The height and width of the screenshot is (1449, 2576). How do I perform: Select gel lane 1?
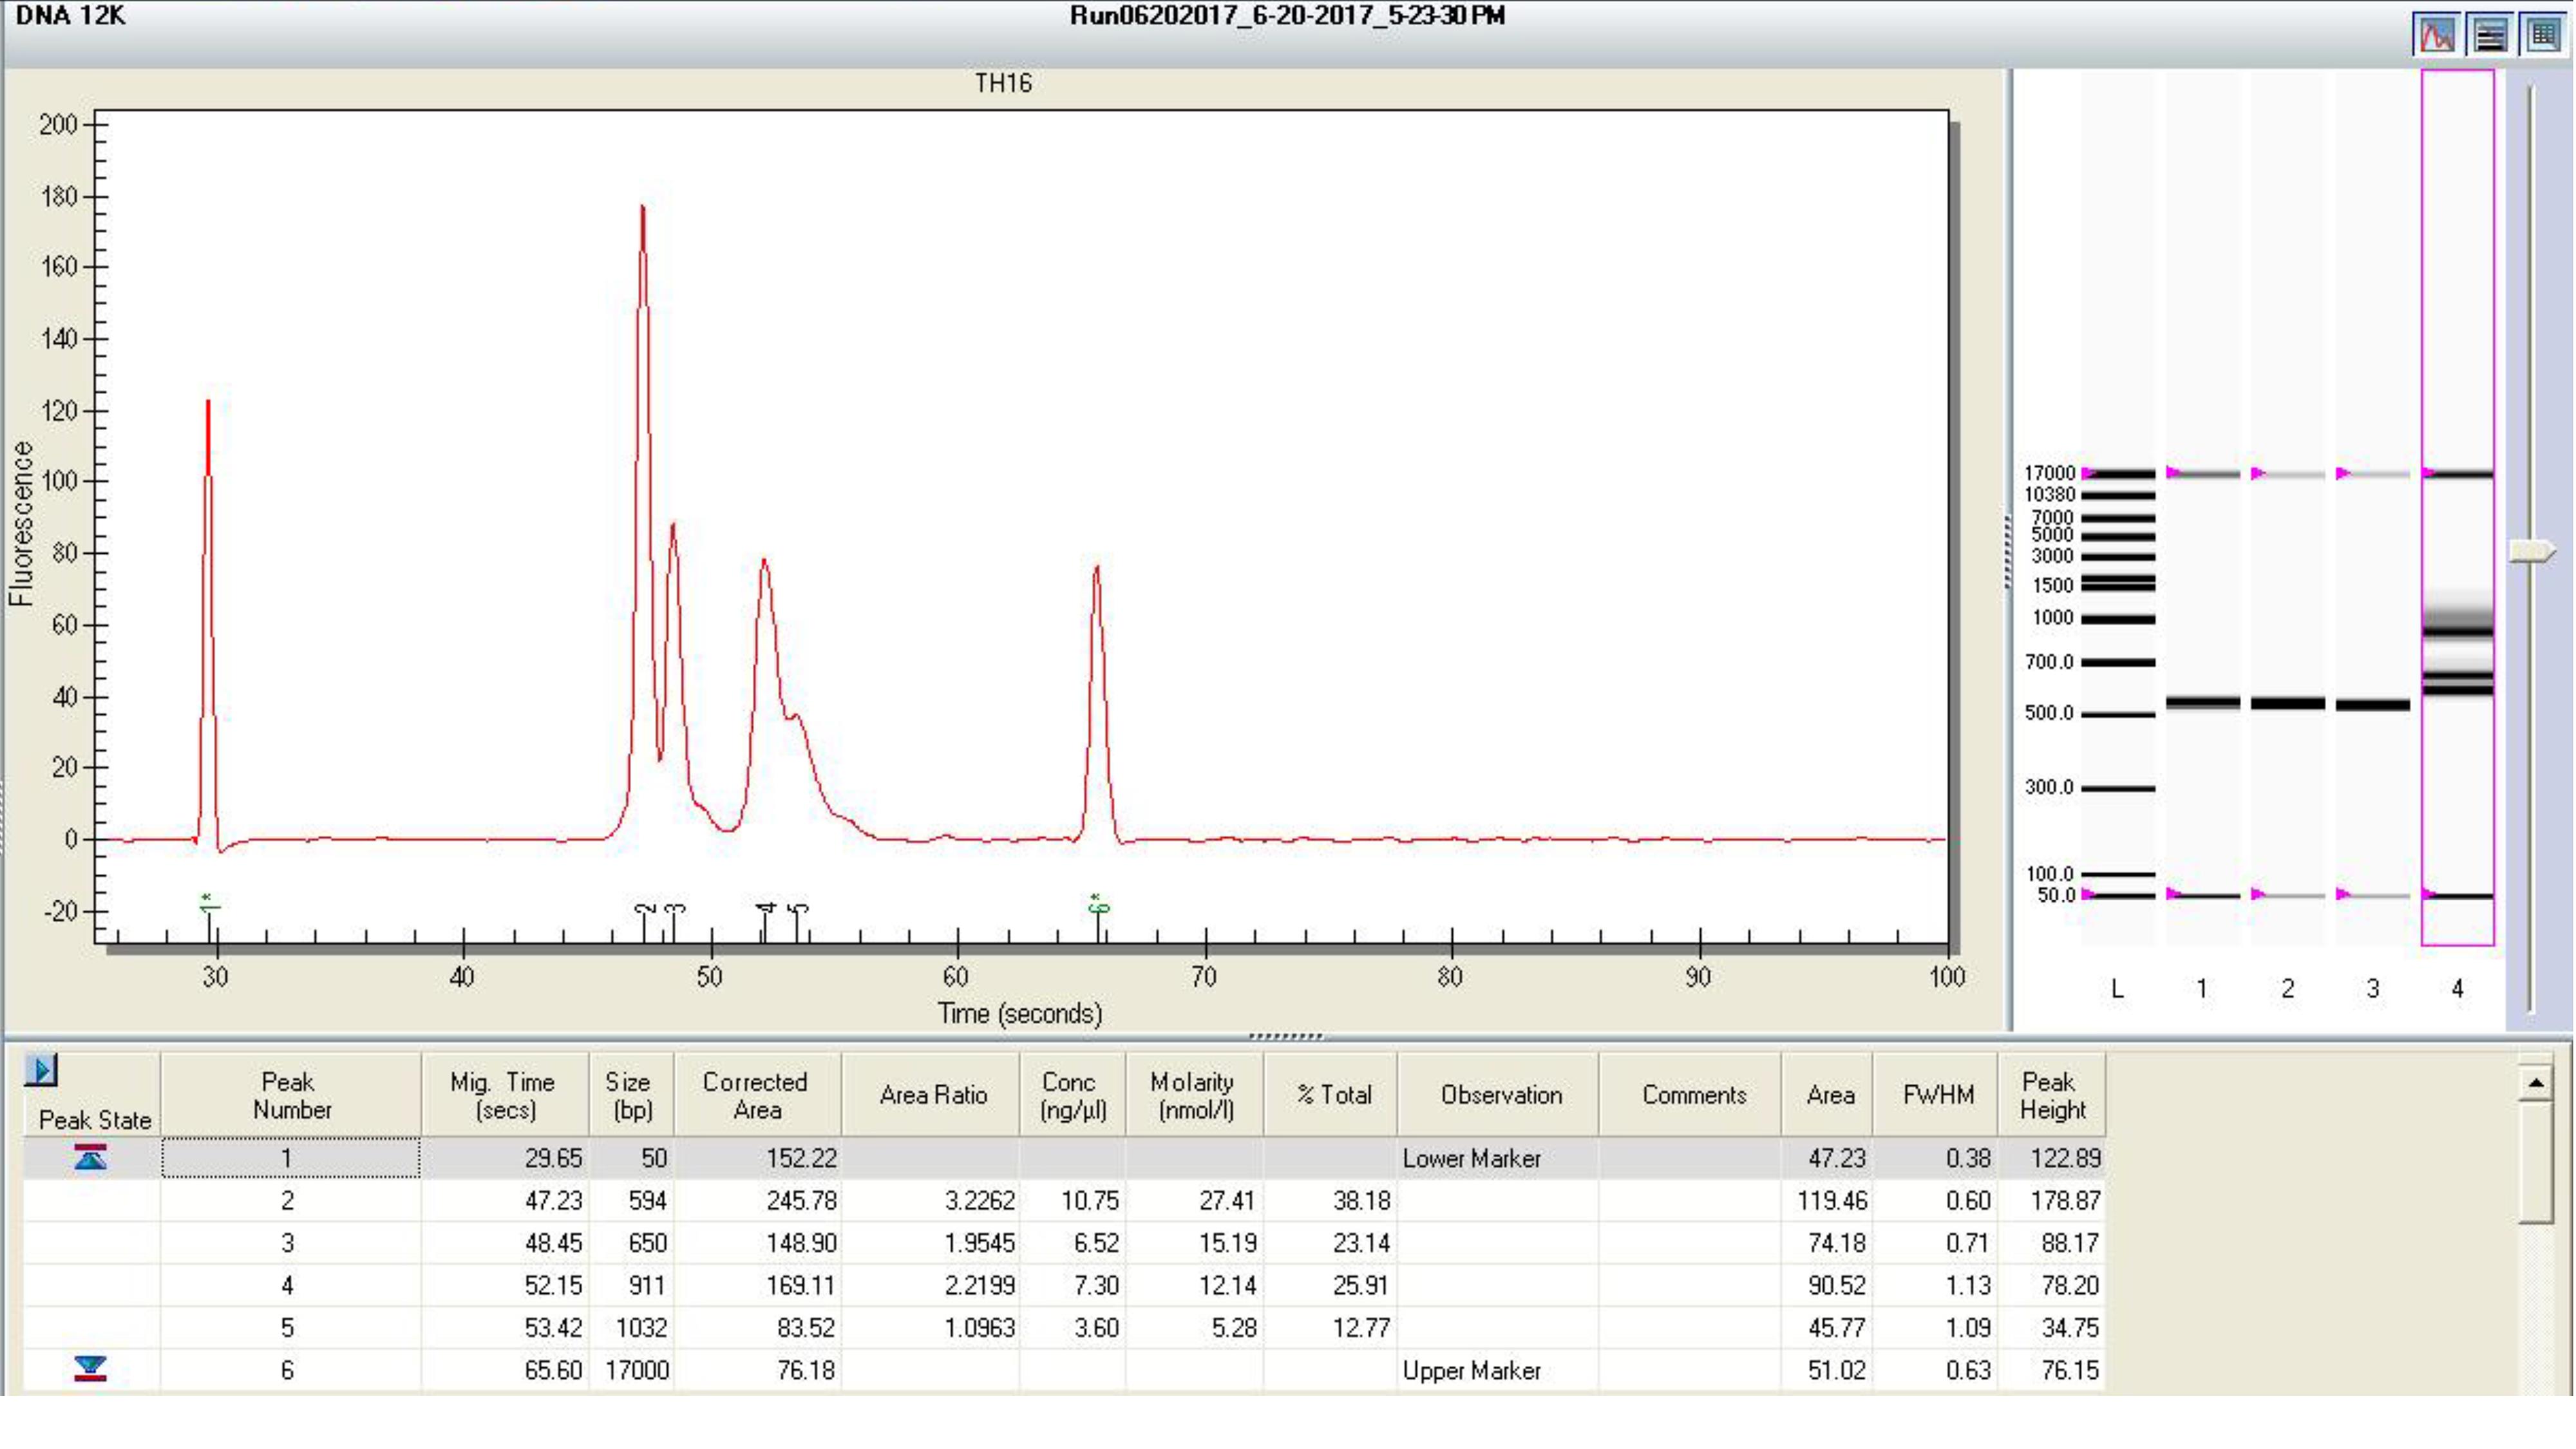[x=2202, y=508]
